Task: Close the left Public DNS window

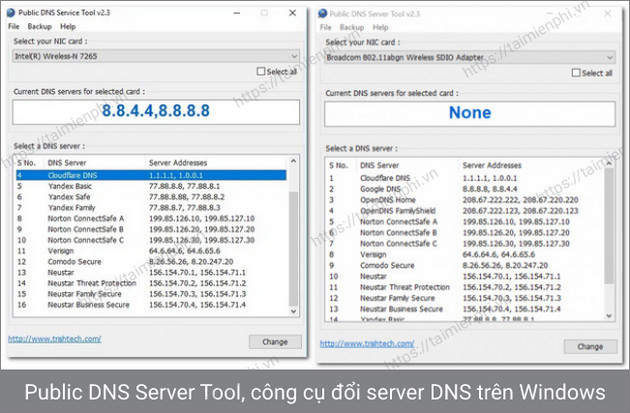Action: coord(292,13)
